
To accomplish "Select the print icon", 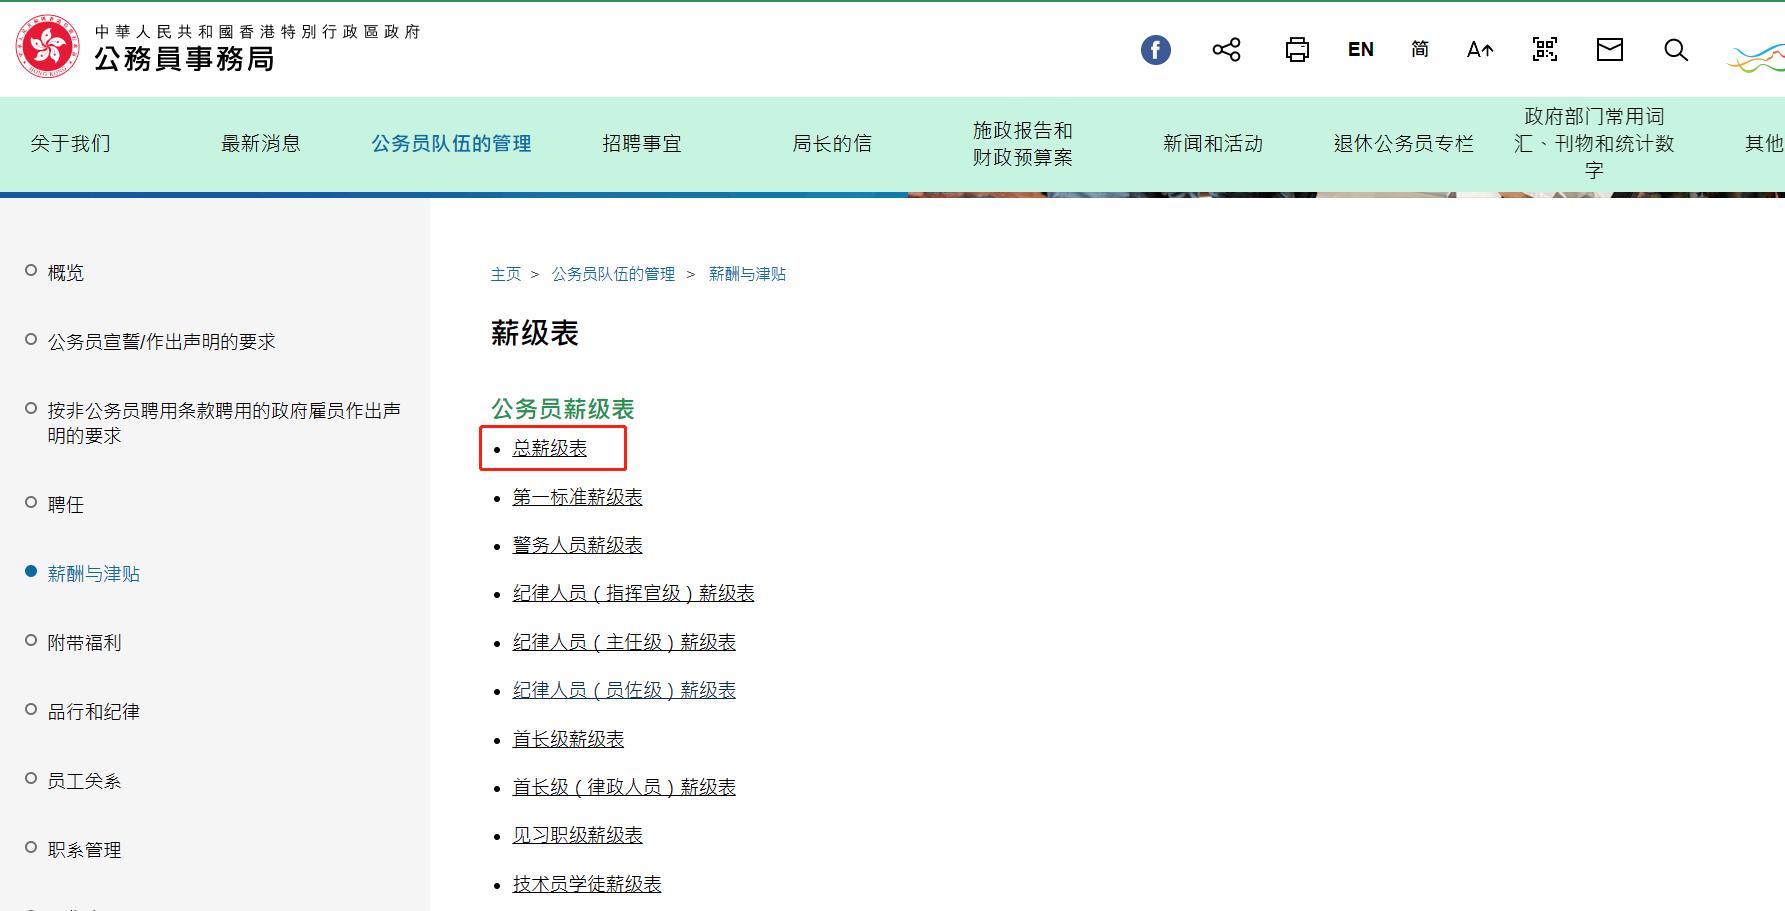I will point(1297,49).
